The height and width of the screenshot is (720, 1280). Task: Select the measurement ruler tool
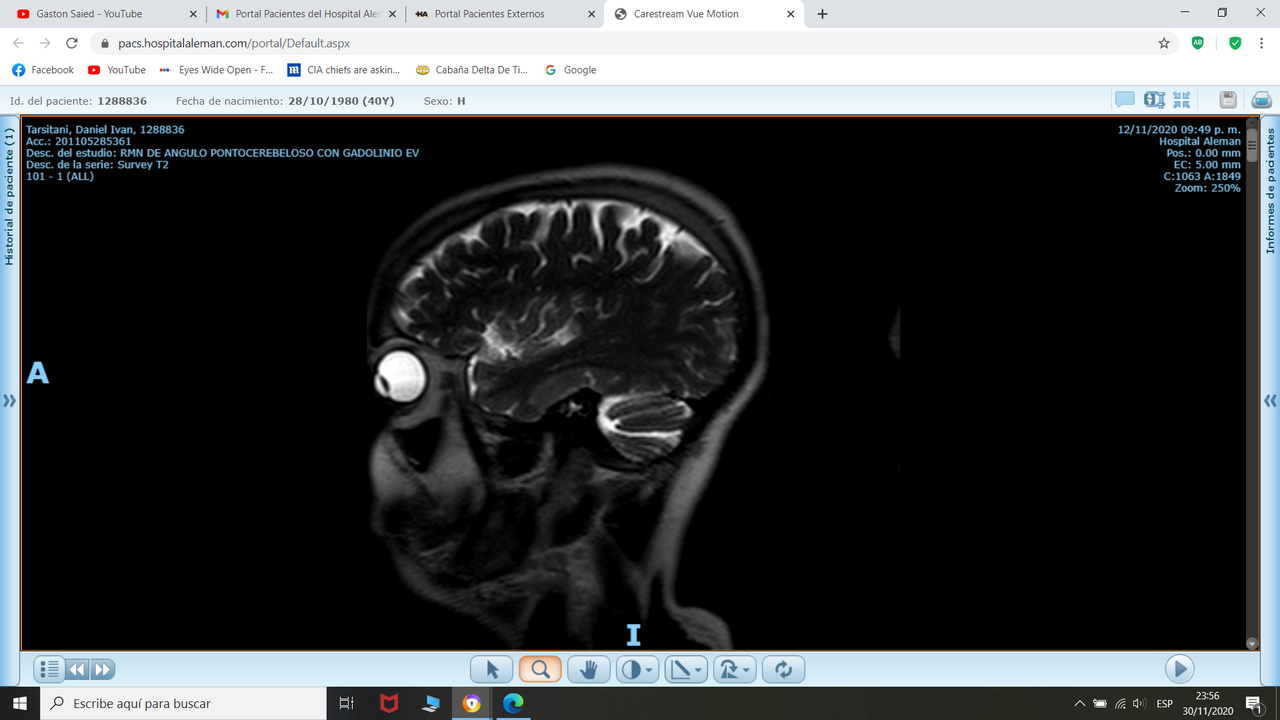[680, 669]
